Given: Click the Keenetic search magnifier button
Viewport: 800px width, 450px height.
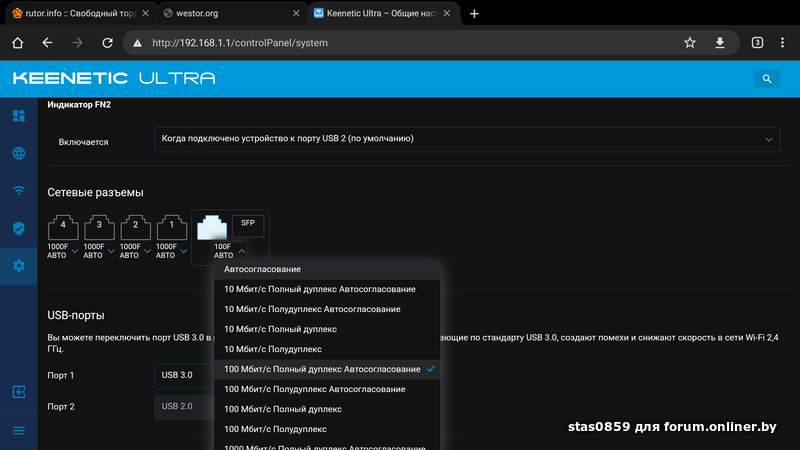Looking at the screenshot, I should pos(766,78).
